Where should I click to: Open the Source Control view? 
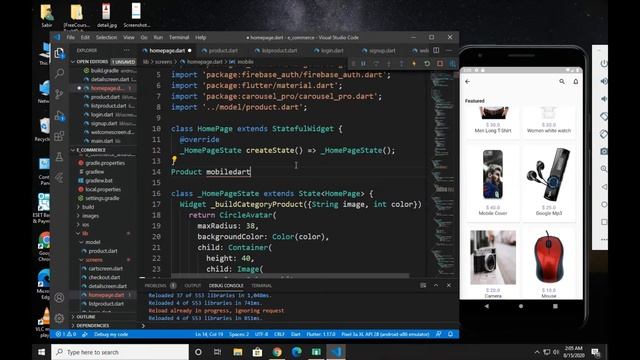pyautogui.click(x=59, y=94)
